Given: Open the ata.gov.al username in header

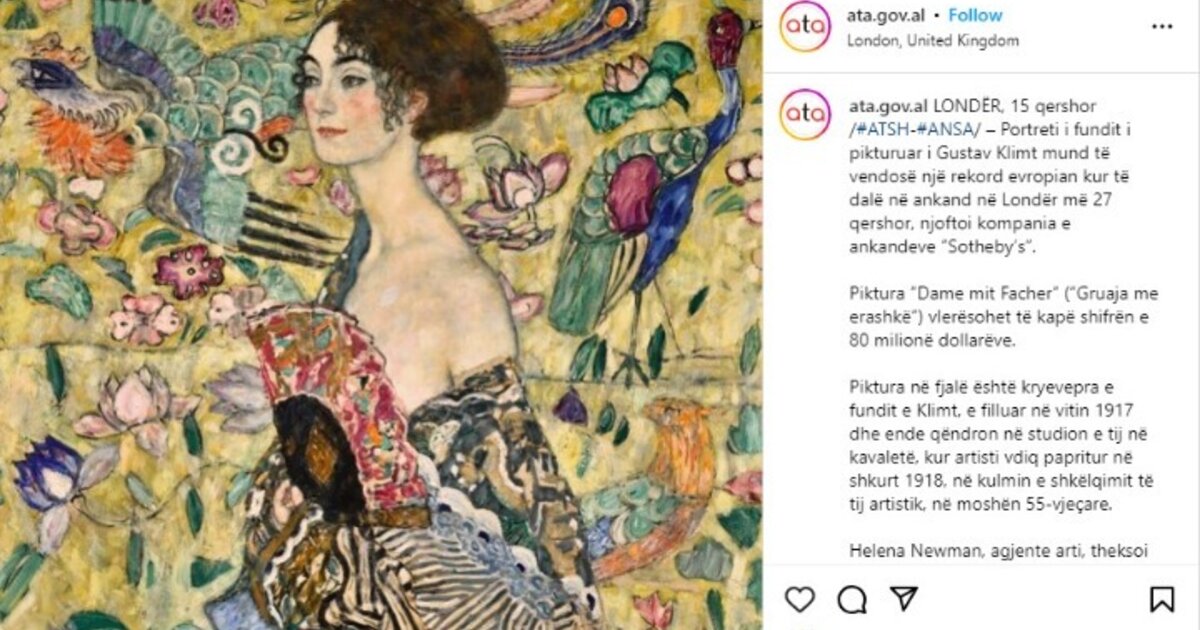Looking at the screenshot, I should [x=886, y=16].
